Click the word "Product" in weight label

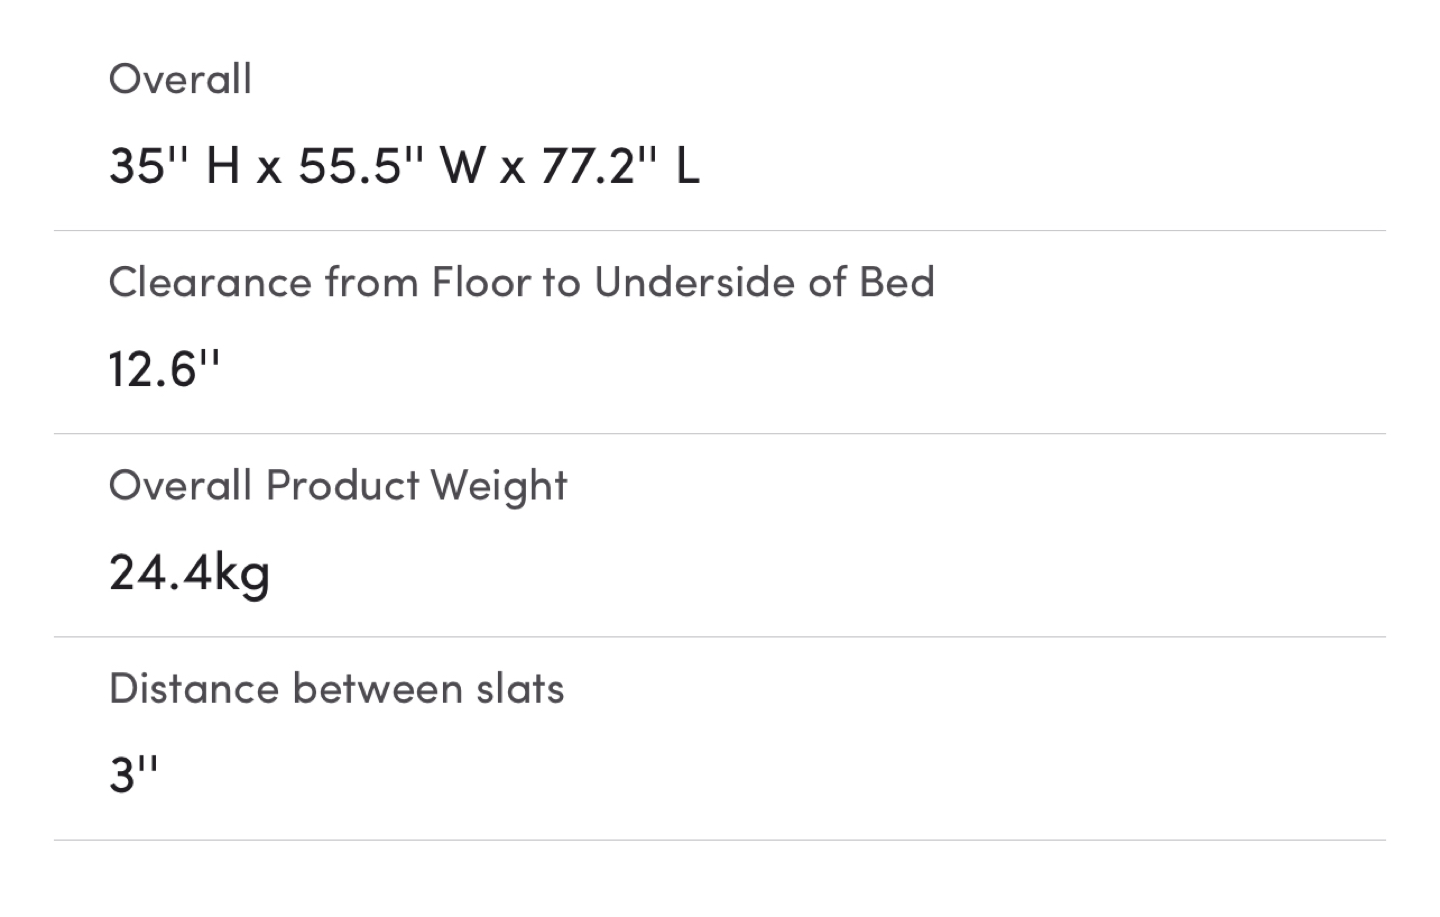[342, 486]
